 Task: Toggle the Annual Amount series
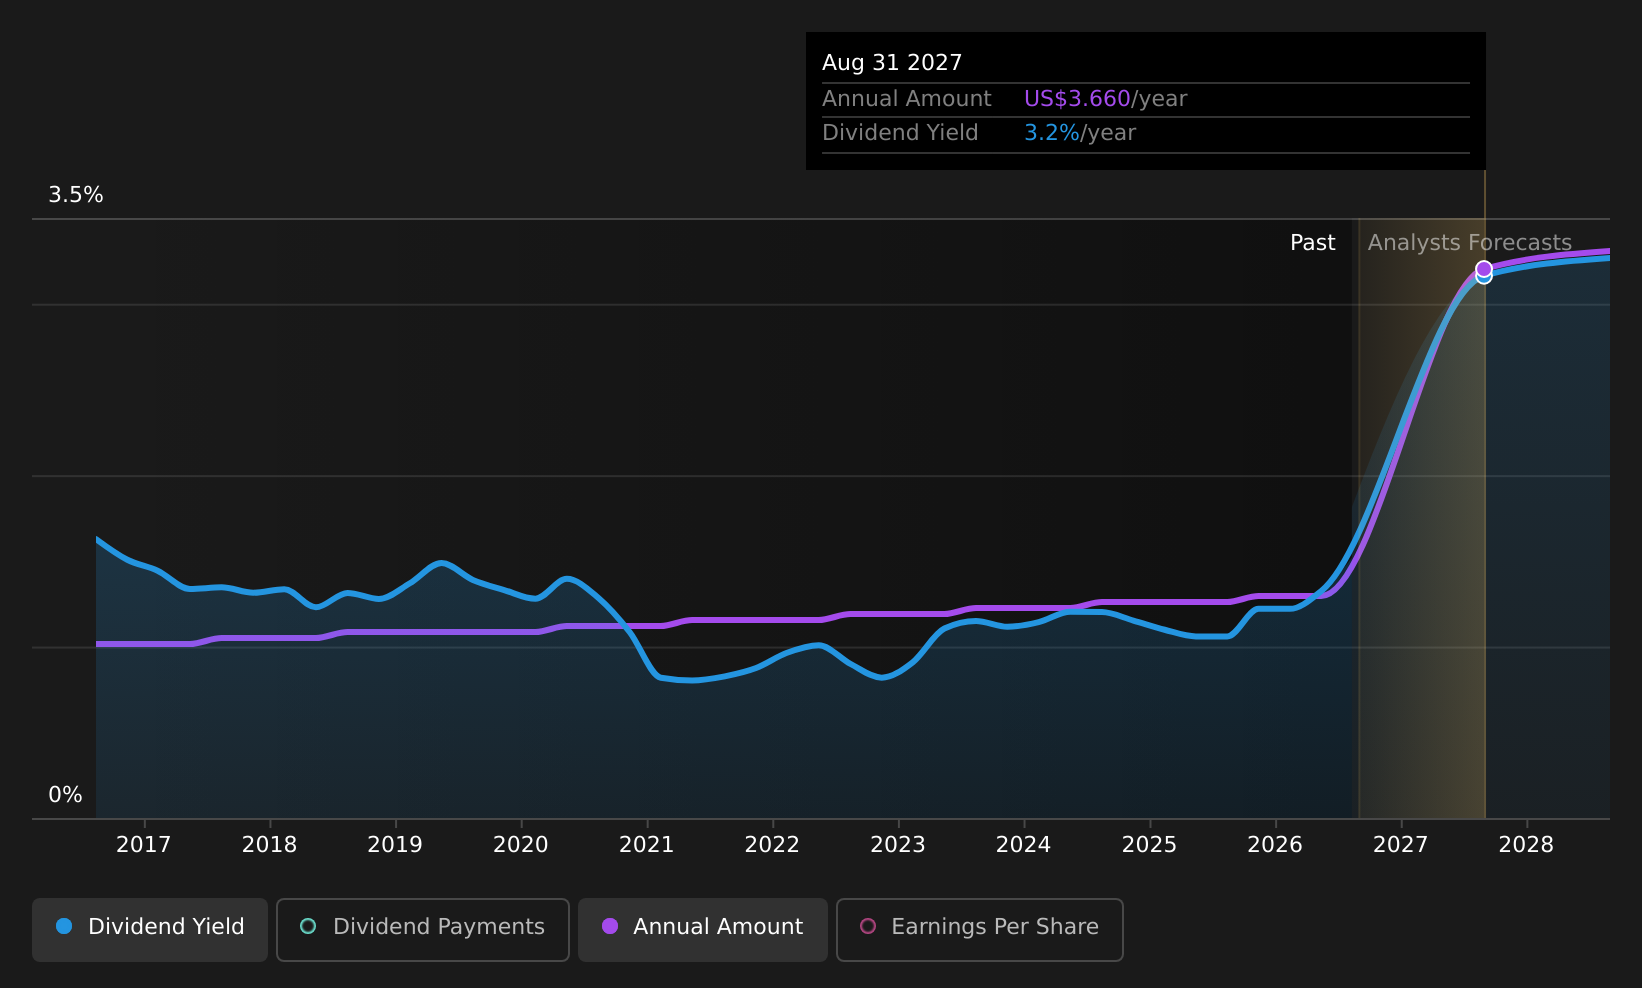pyautogui.click(x=703, y=929)
